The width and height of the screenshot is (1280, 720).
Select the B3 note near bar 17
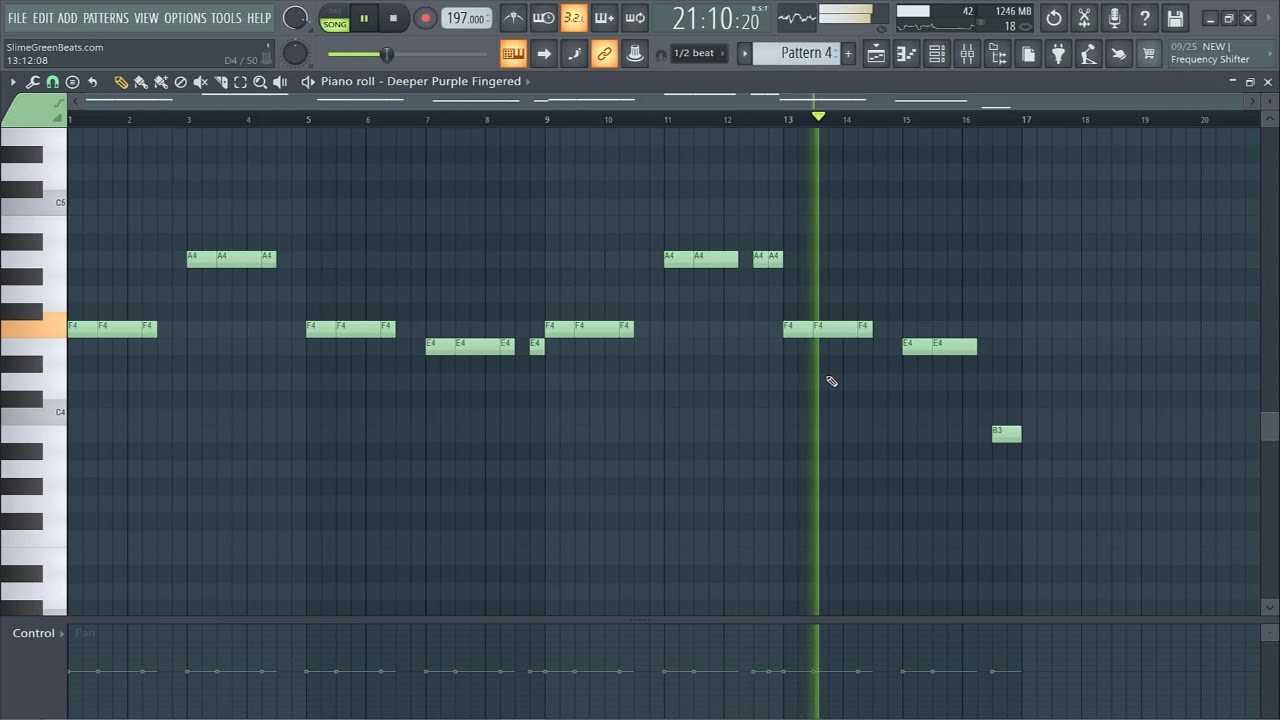[1006, 433]
